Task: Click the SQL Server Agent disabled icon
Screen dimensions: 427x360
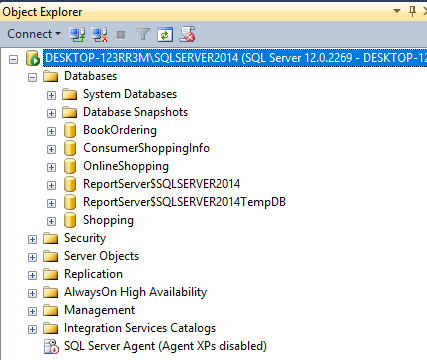Action: [x=51, y=347]
